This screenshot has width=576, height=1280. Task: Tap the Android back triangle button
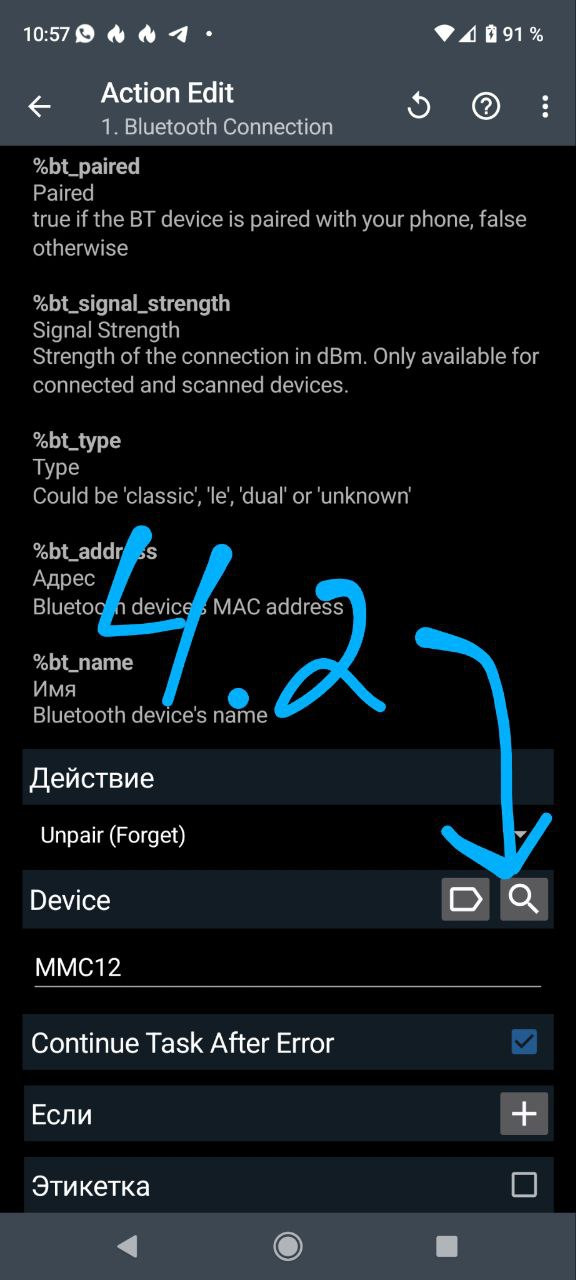point(127,1246)
